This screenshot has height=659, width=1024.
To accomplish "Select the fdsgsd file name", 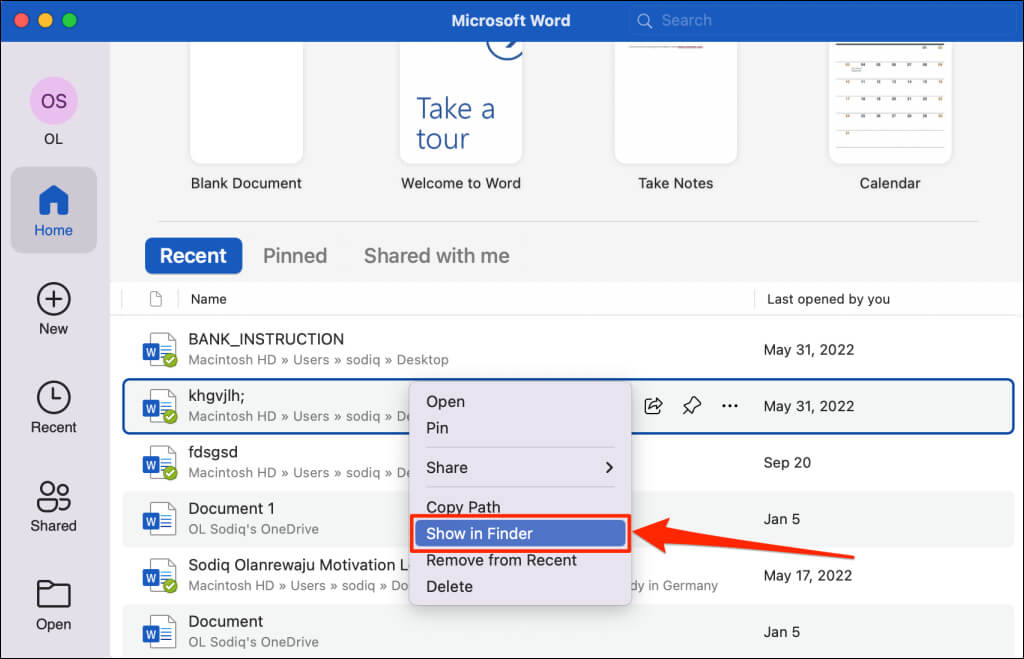I will [213, 452].
